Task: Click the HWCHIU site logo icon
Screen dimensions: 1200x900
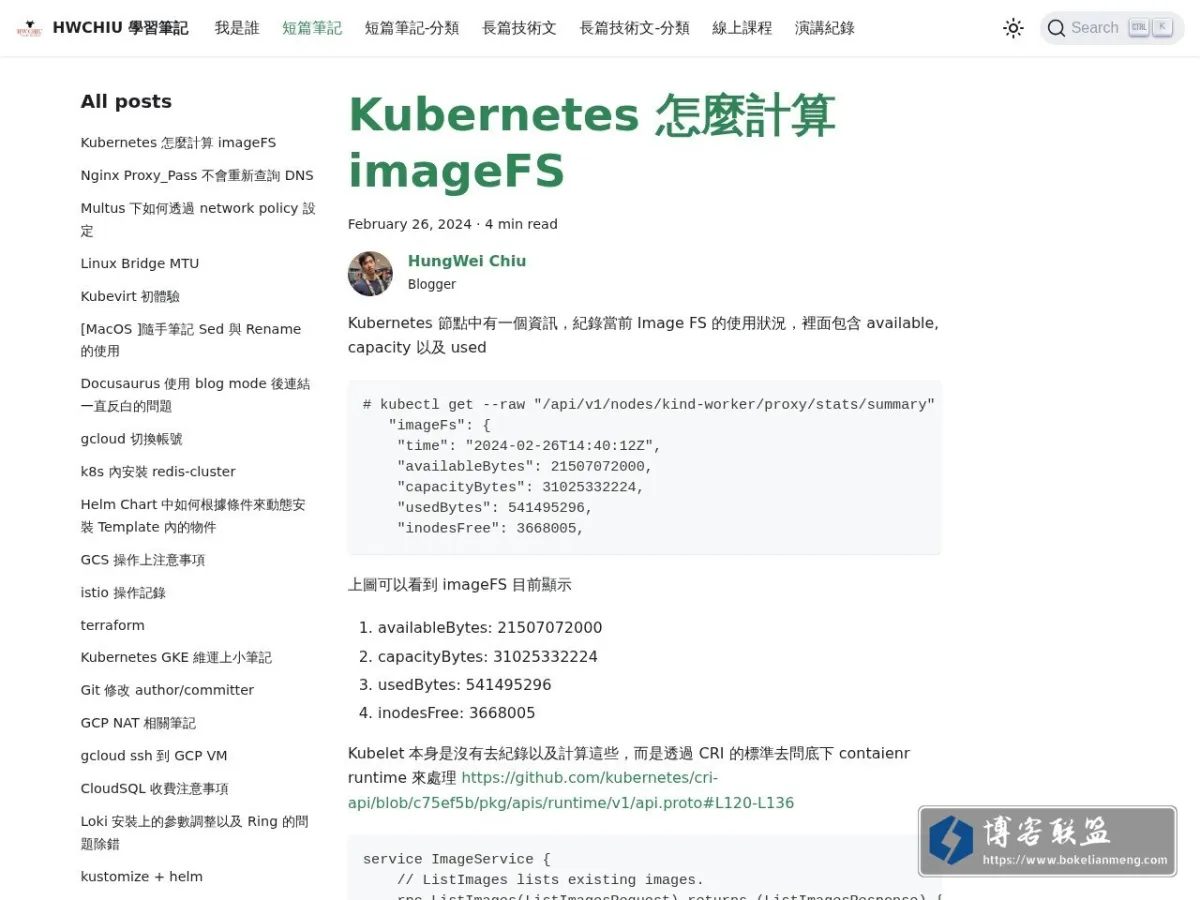Action: tap(29, 28)
